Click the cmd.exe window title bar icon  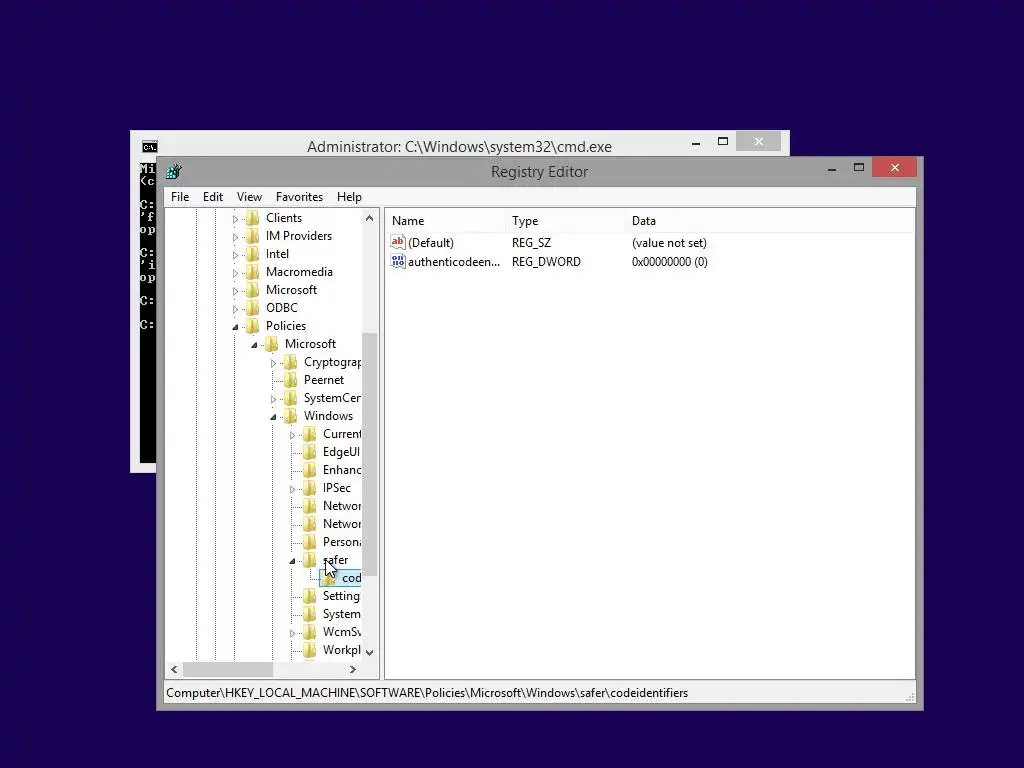click(x=150, y=146)
